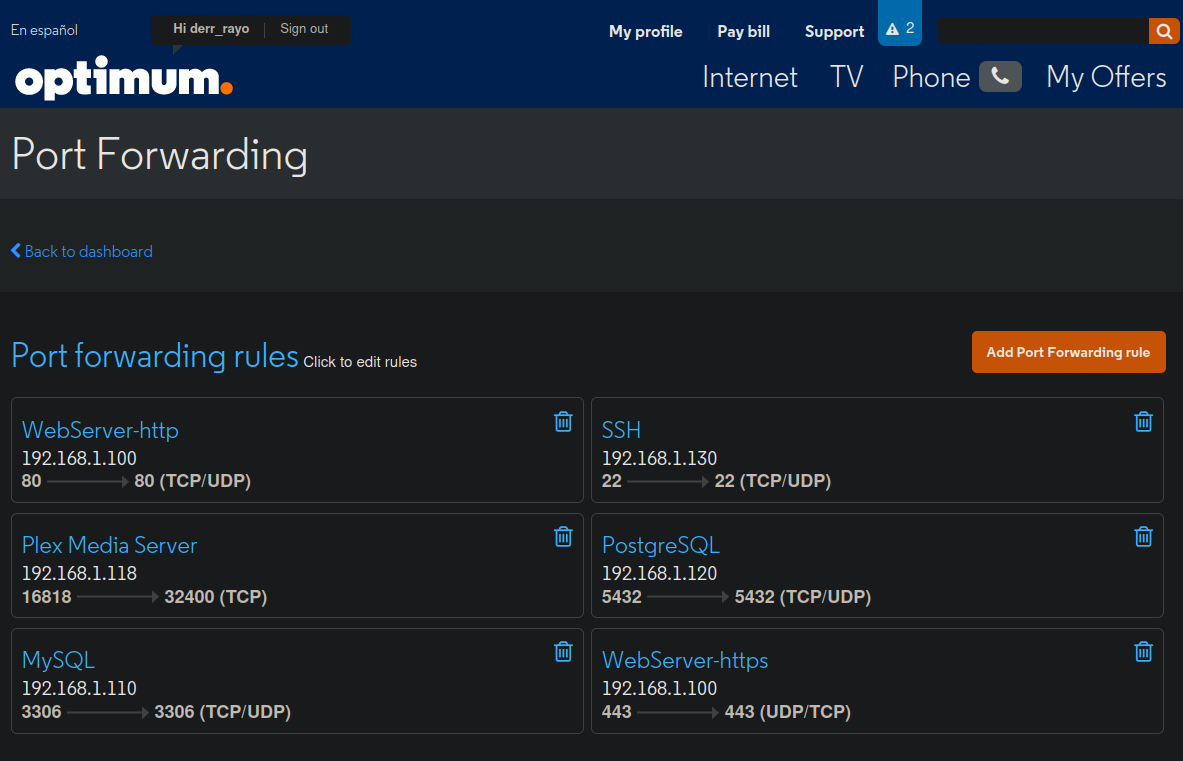Click the 80 (TCP/UDP) port text
Screen dimensions: 1183x761
pyautogui.click(x=192, y=480)
